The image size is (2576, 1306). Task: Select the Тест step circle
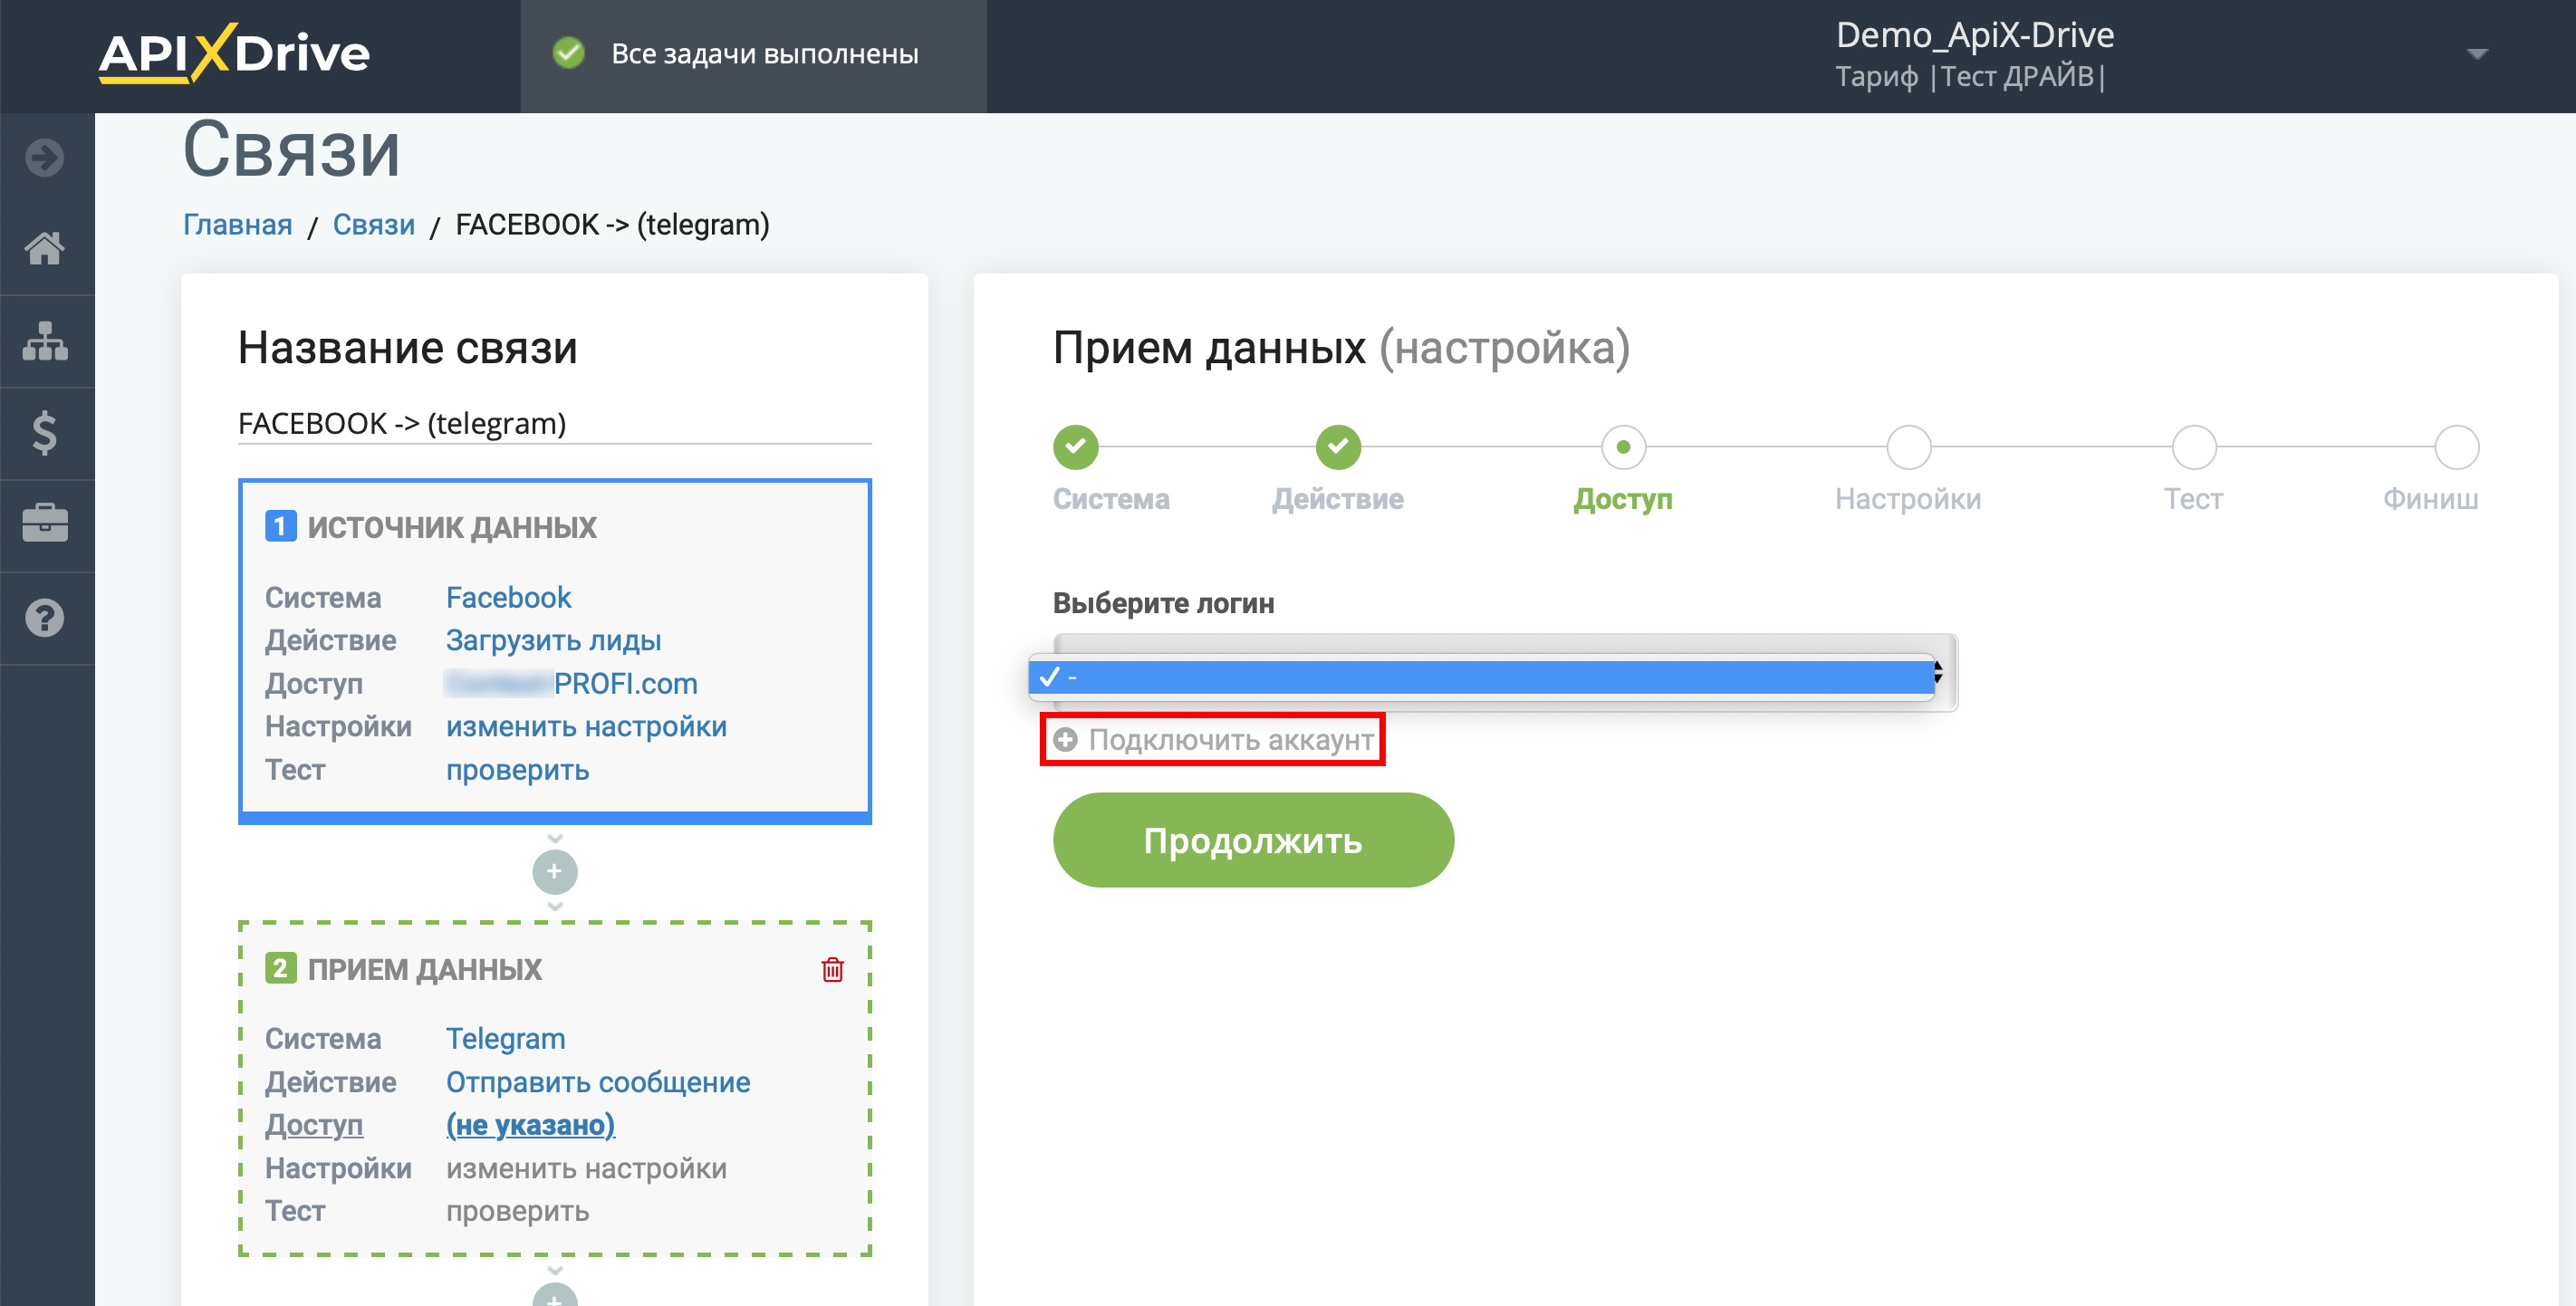coord(2194,447)
